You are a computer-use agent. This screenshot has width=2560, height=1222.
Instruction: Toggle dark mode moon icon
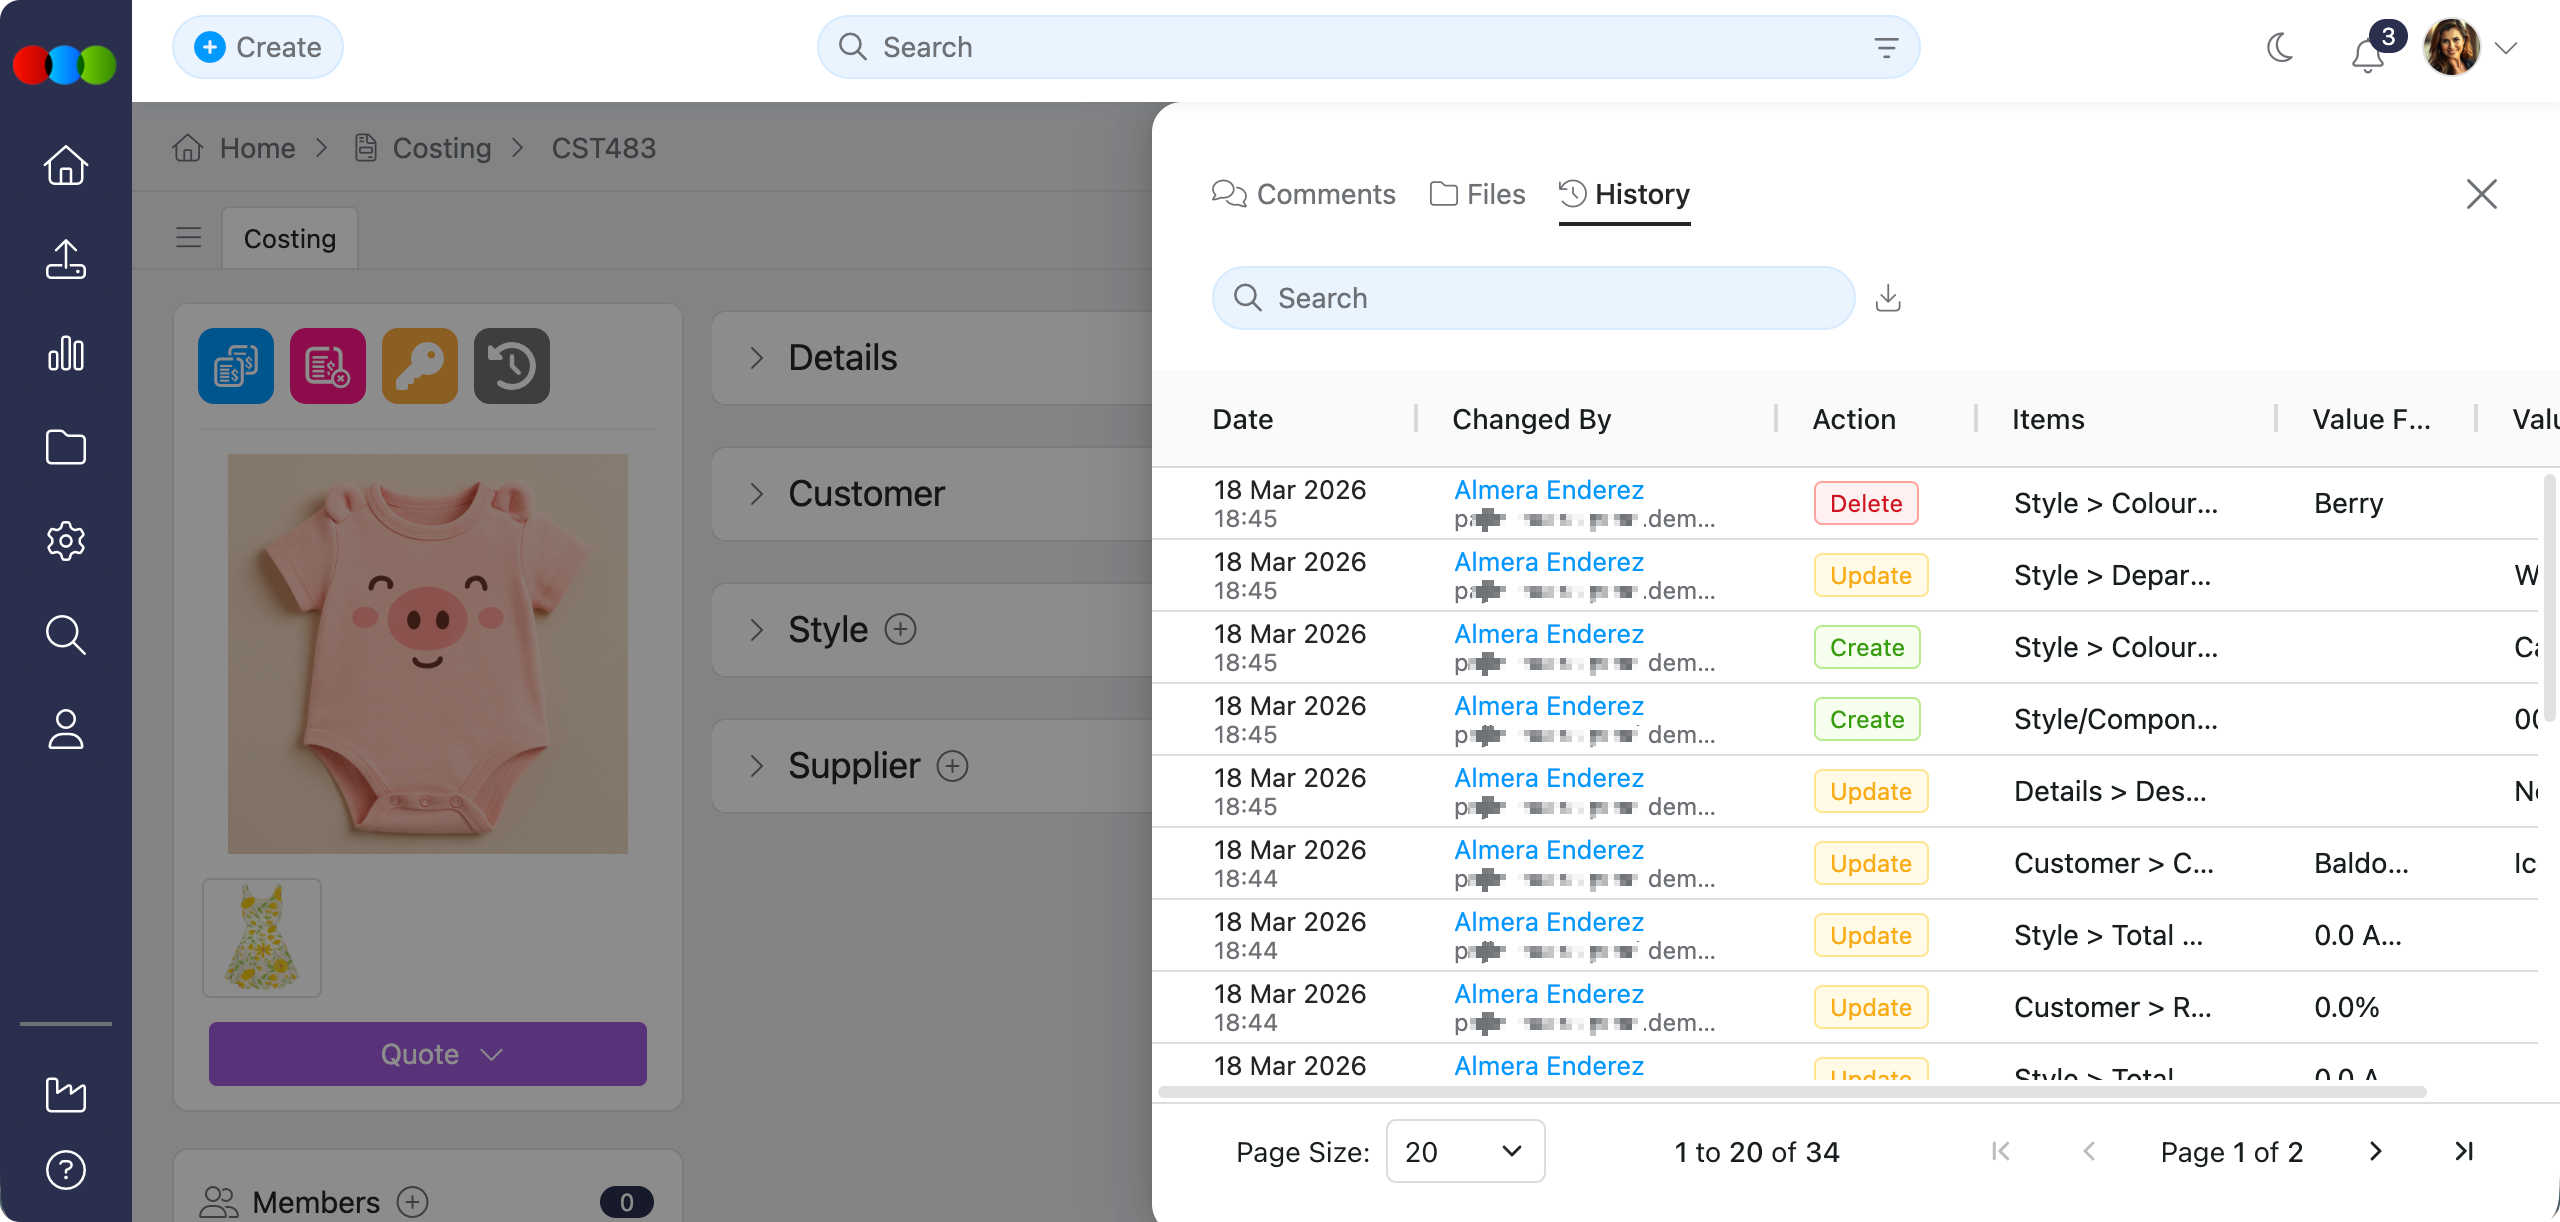[x=2280, y=47]
